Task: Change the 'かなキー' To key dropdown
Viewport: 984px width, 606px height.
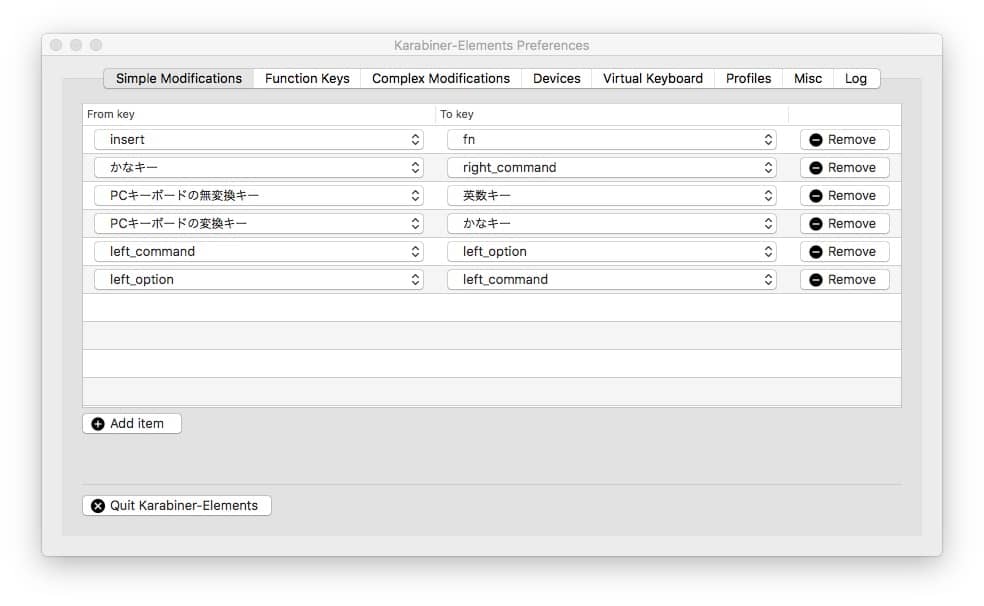Action: pos(612,223)
